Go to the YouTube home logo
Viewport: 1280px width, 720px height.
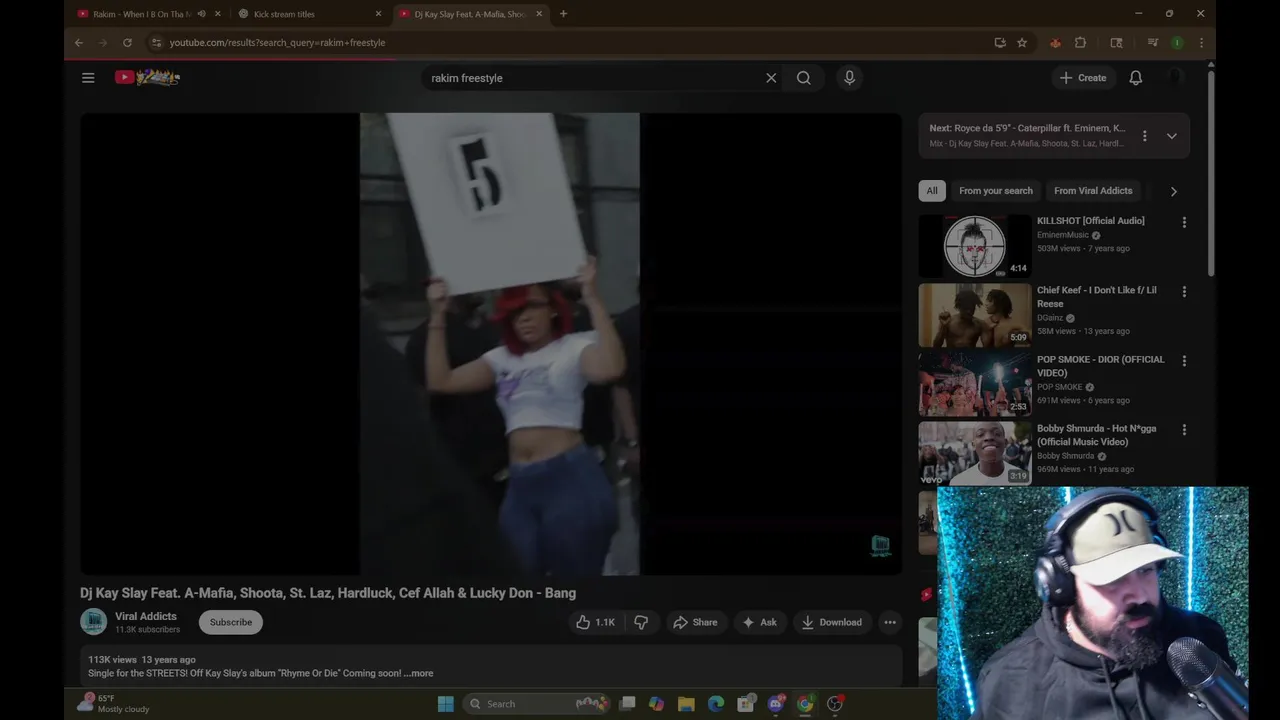pos(147,77)
